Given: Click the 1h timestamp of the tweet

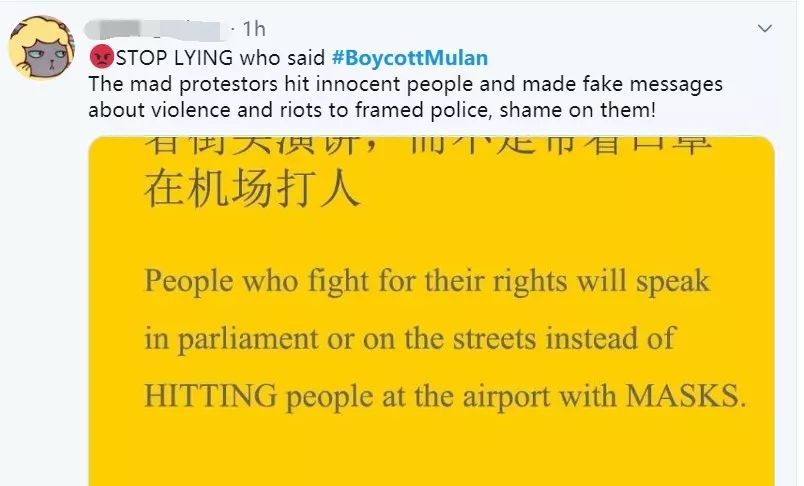Looking at the screenshot, I should tap(254, 29).
